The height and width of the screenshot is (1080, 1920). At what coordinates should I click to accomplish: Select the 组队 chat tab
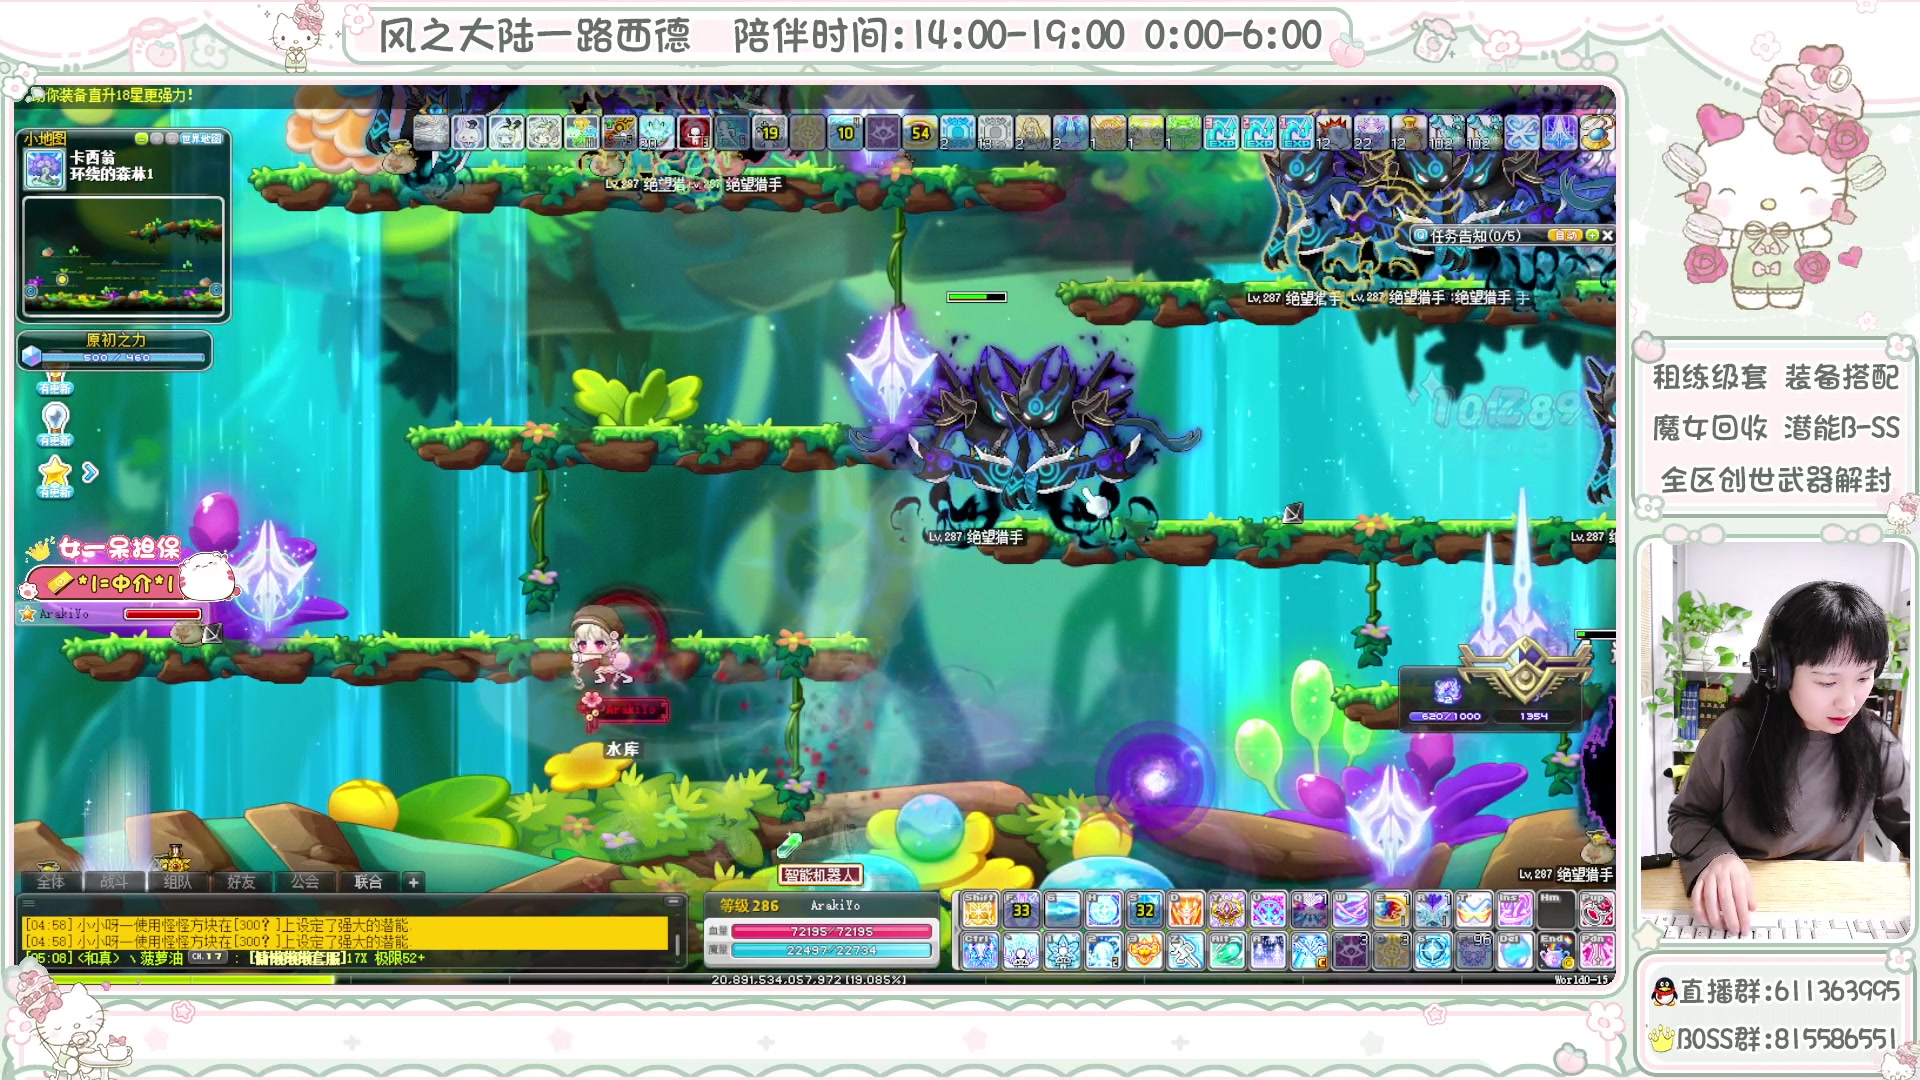(178, 882)
